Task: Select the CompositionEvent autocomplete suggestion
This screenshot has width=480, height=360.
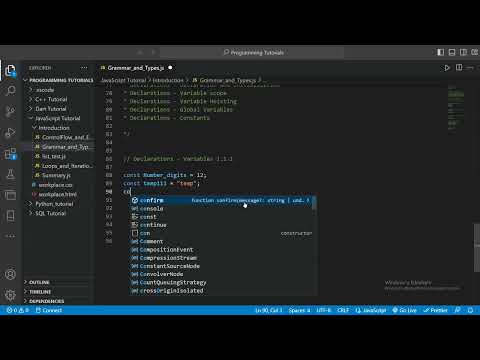Action: click(221, 250)
